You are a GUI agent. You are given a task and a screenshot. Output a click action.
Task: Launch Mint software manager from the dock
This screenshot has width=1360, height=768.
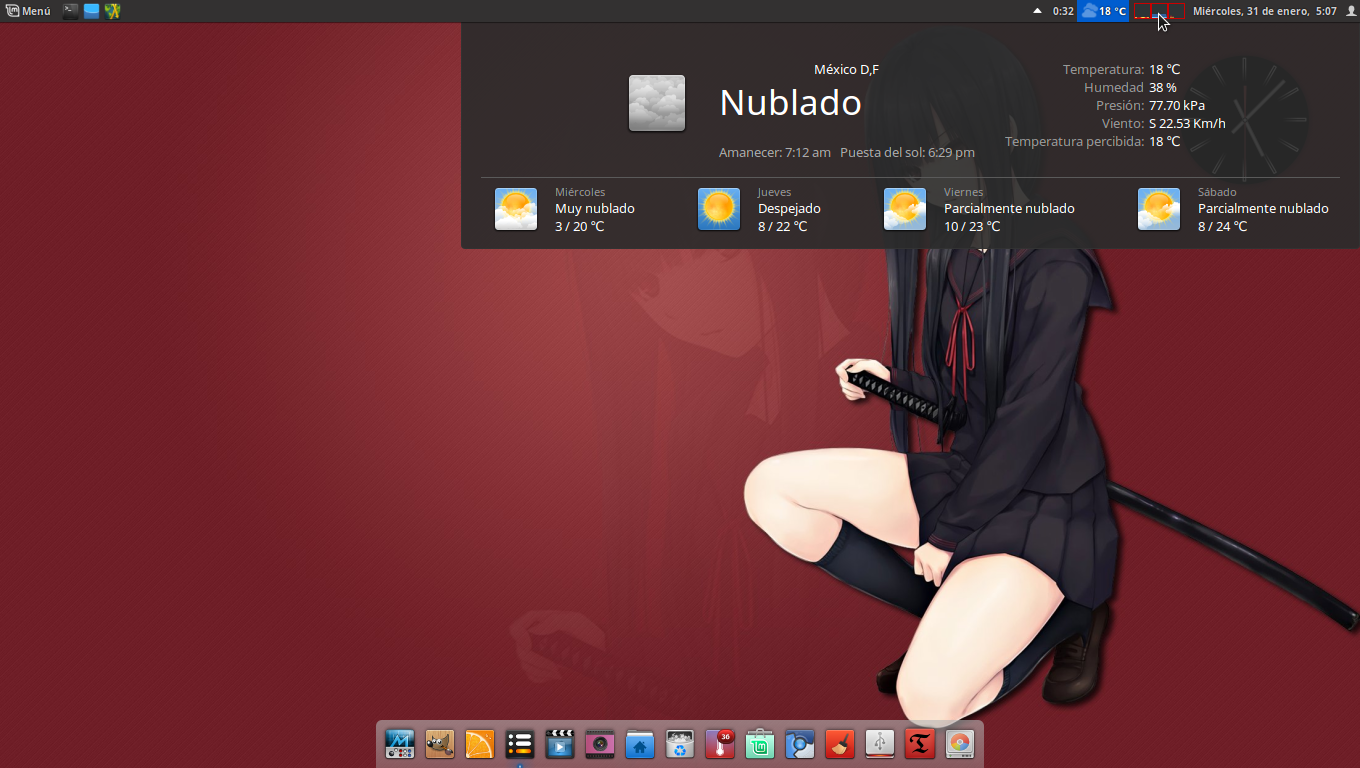(x=760, y=744)
